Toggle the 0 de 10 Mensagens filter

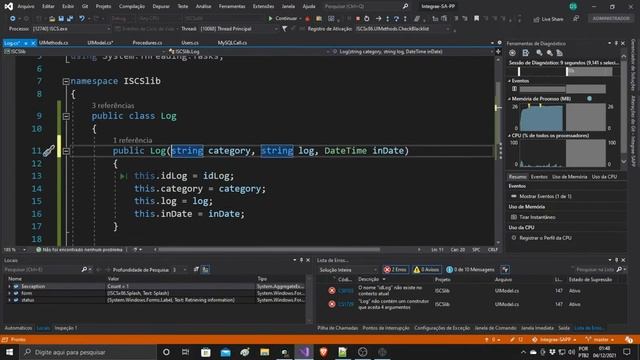point(470,269)
